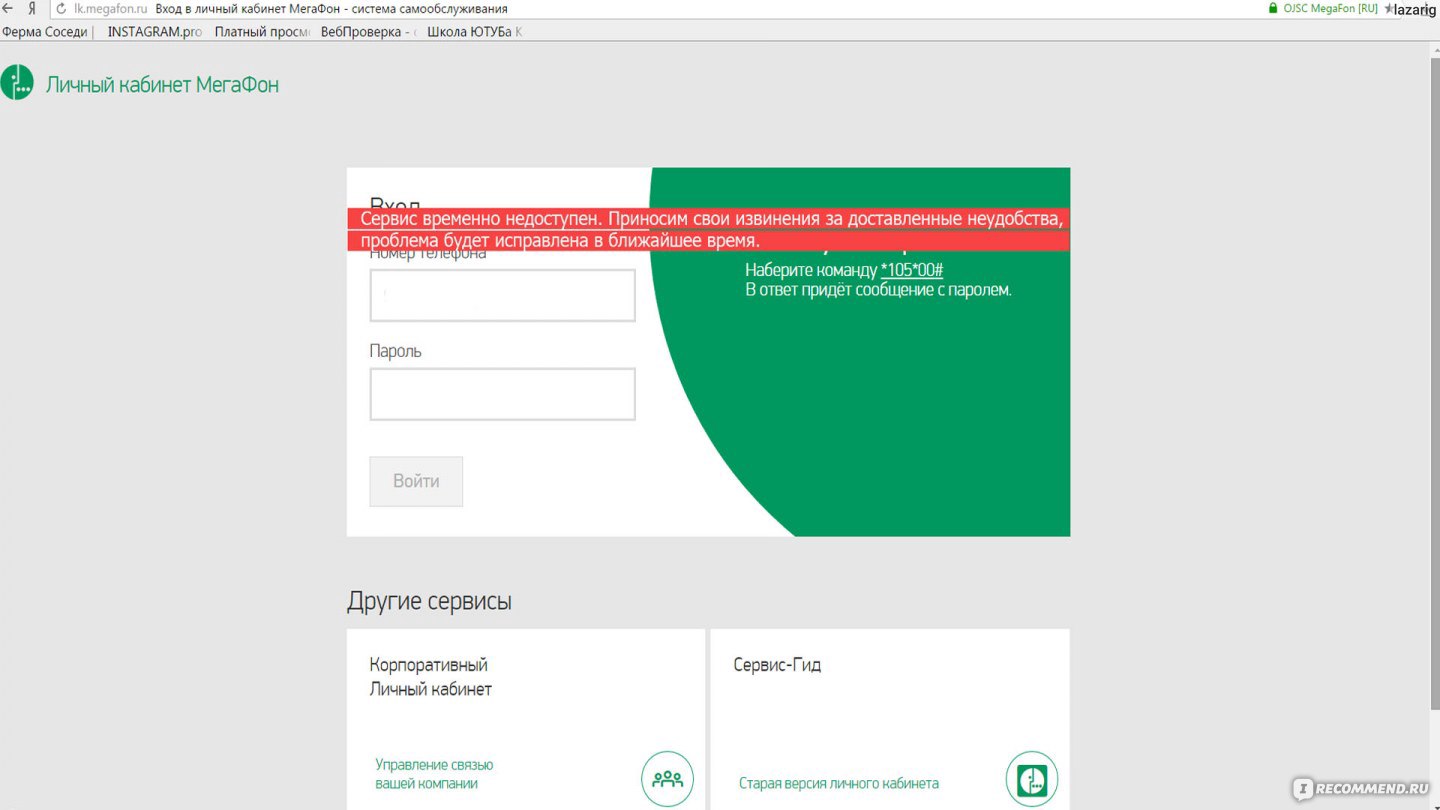Open Личный кабинет МегаФон header link

[162, 84]
